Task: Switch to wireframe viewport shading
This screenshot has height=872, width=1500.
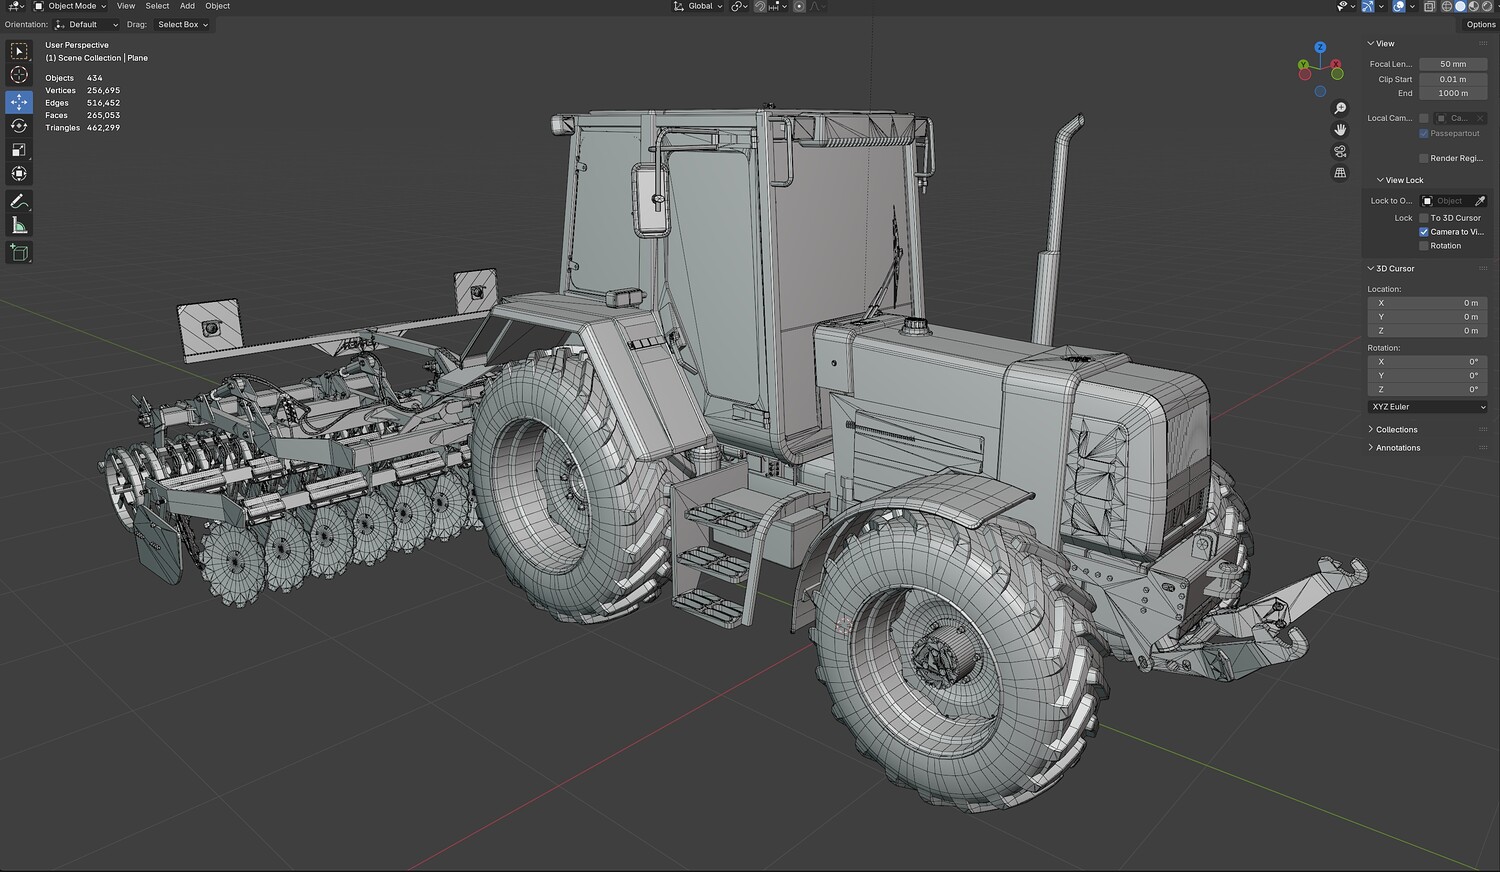Action: pyautogui.click(x=1446, y=6)
